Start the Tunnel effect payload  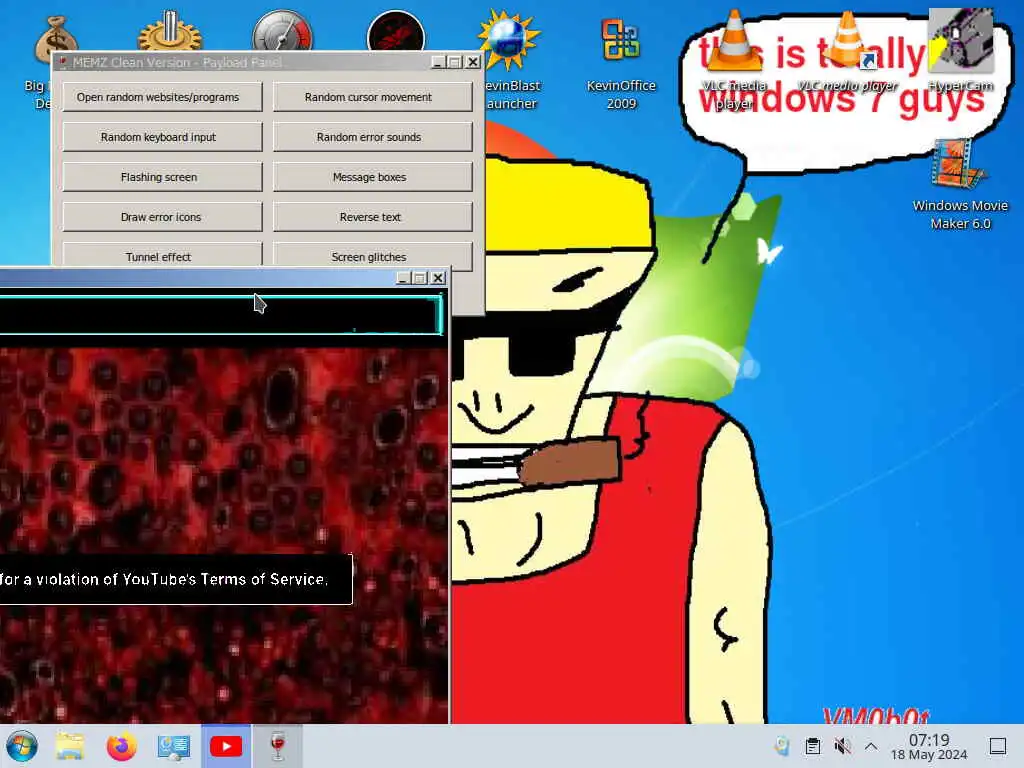(163, 255)
